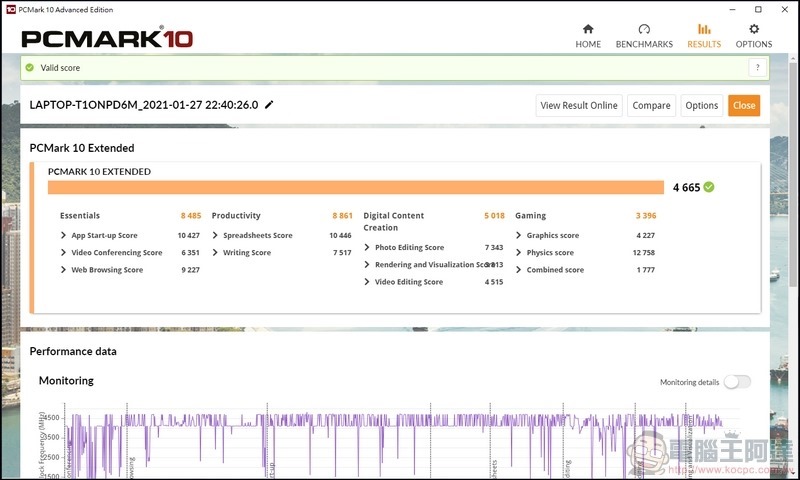The width and height of the screenshot is (800, 480).
Task: Open help with the question mark button
Action: click(x=758, y=67)
